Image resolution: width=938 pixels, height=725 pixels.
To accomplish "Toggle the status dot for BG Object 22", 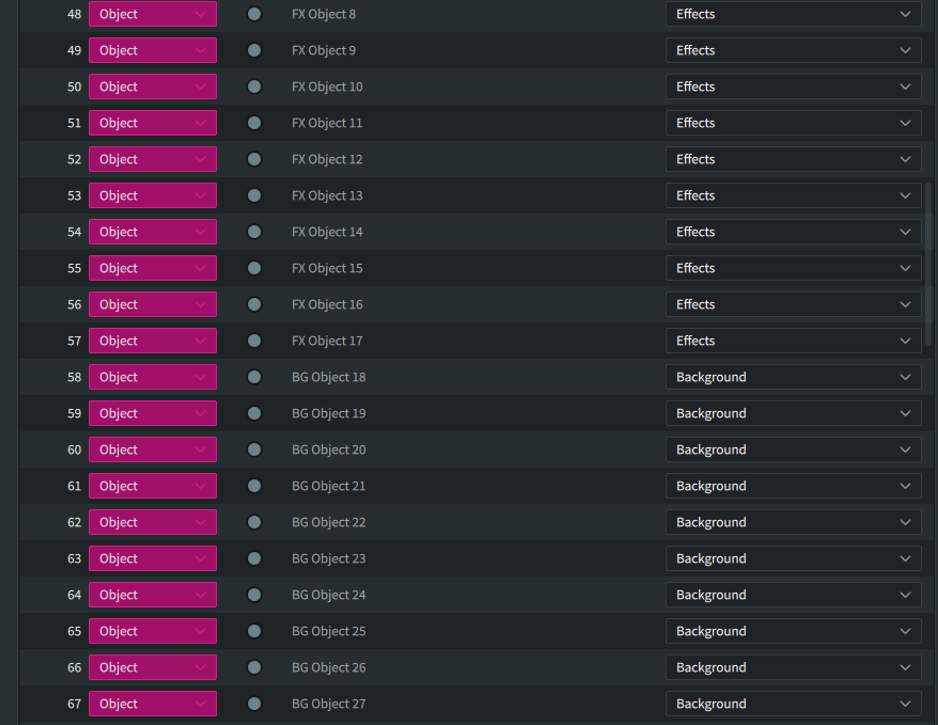I will pos(254,522).
